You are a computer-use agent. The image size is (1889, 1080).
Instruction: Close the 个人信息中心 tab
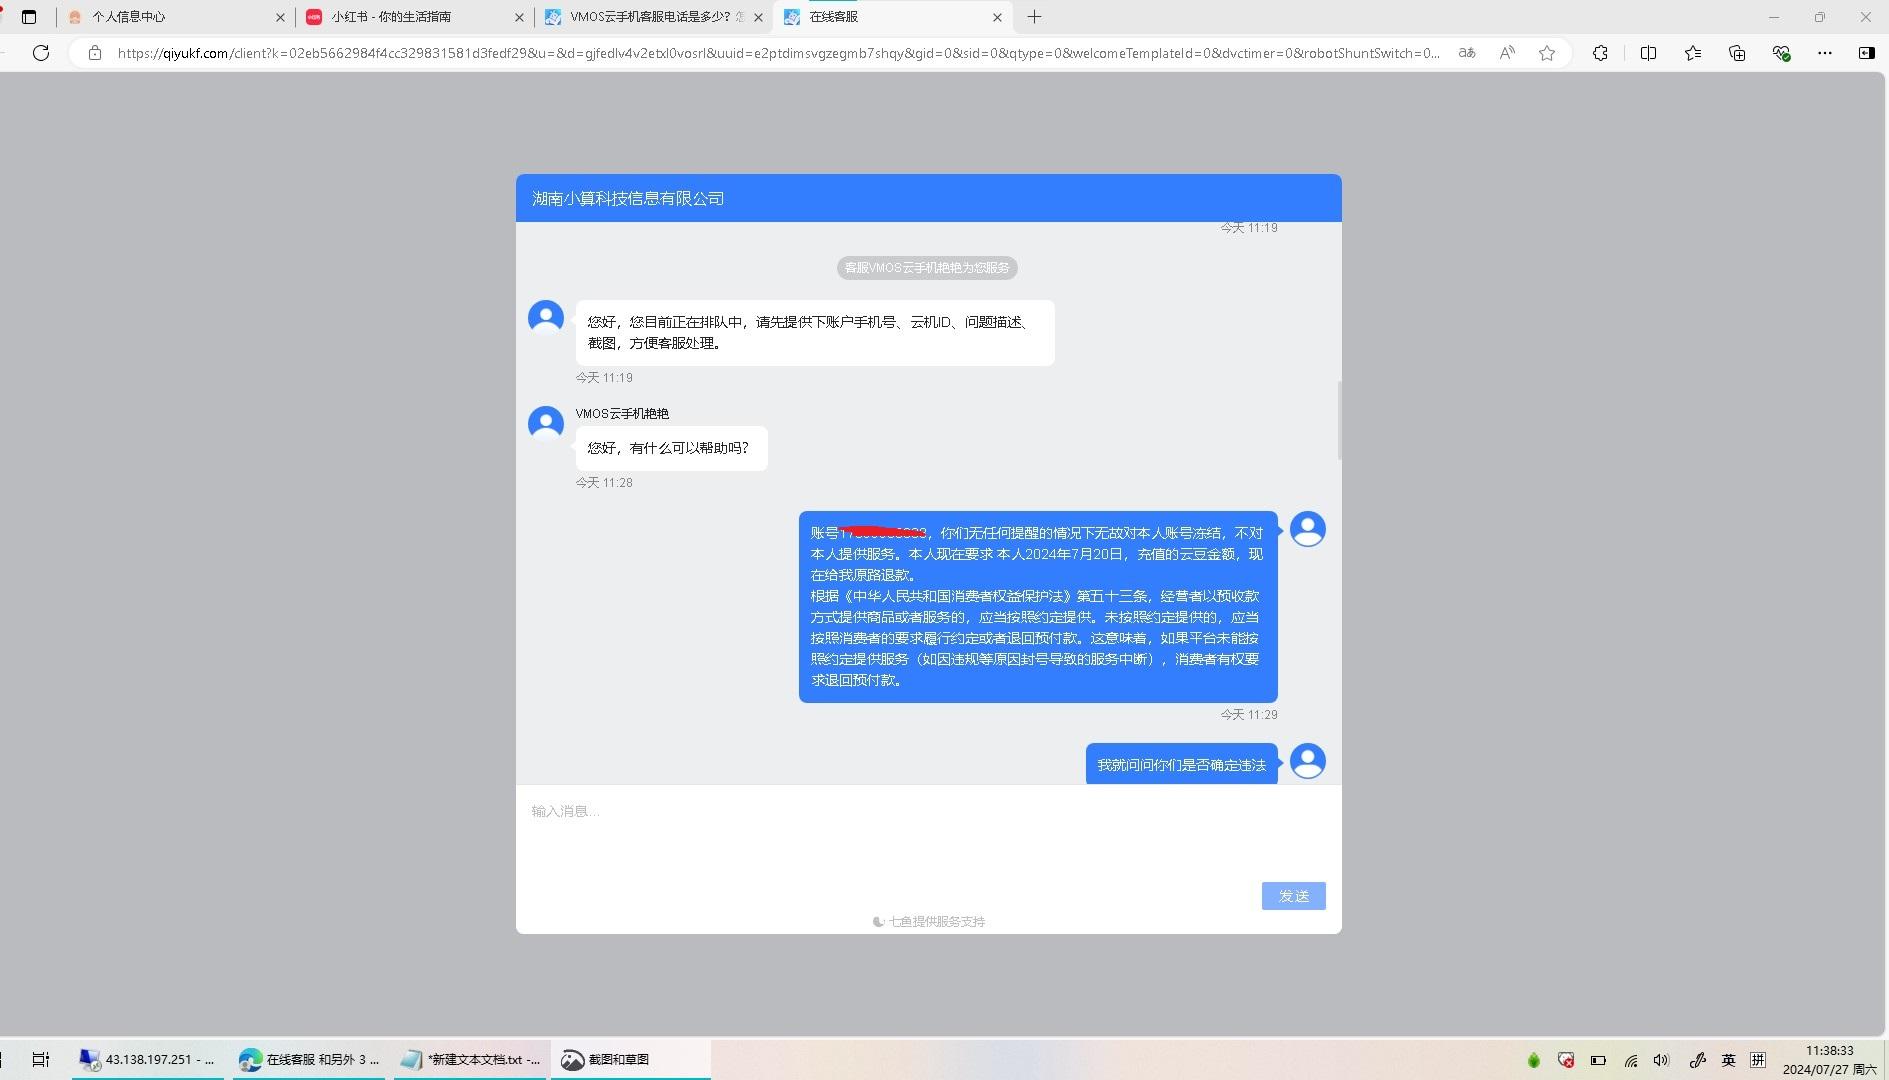point(280,17)
